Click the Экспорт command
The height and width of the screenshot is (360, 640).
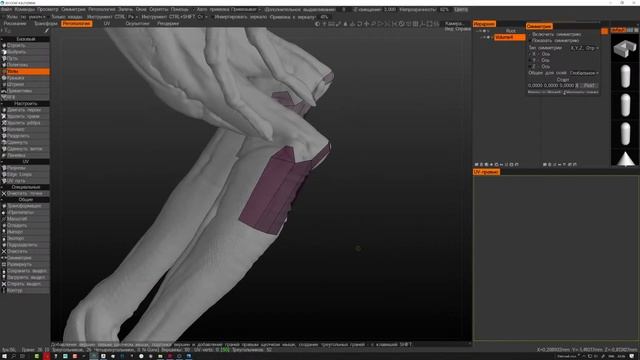pyautogui.click(x=25, y=238)
